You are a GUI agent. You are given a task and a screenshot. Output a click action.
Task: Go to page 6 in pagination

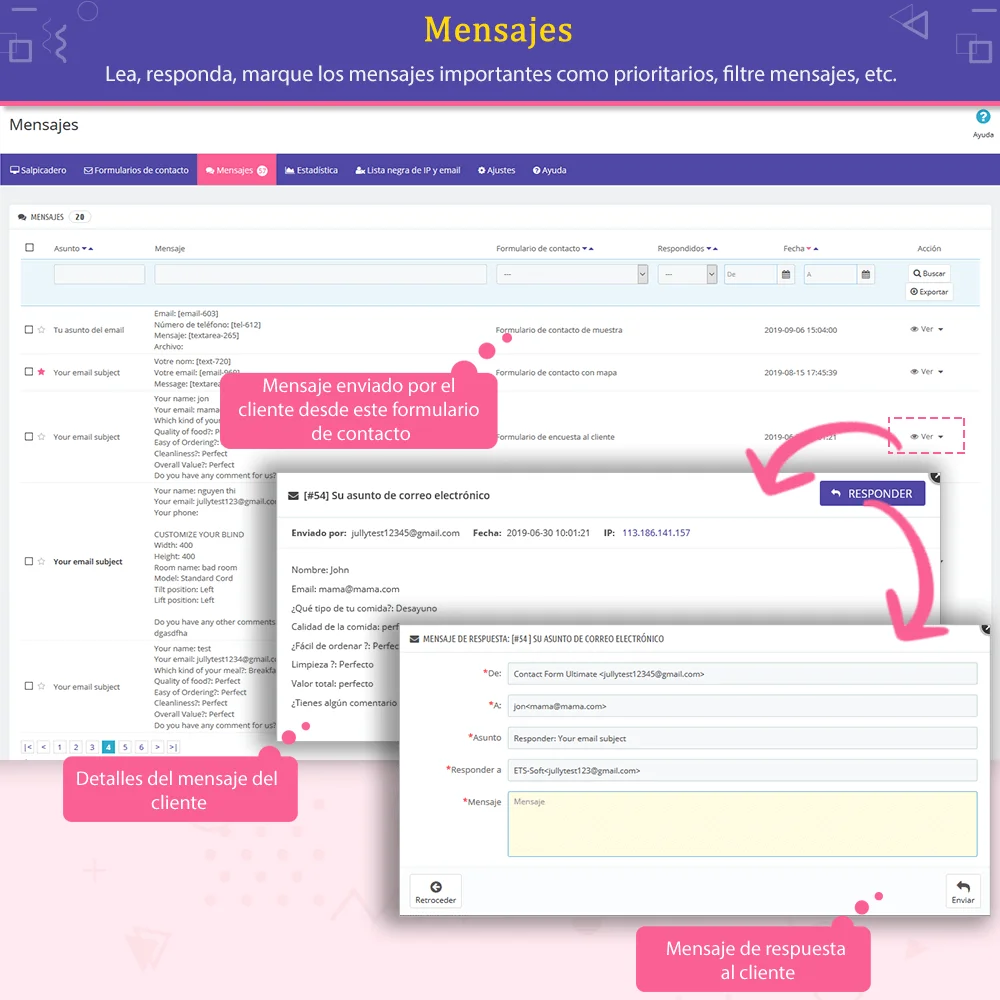[x=141, y=746]
